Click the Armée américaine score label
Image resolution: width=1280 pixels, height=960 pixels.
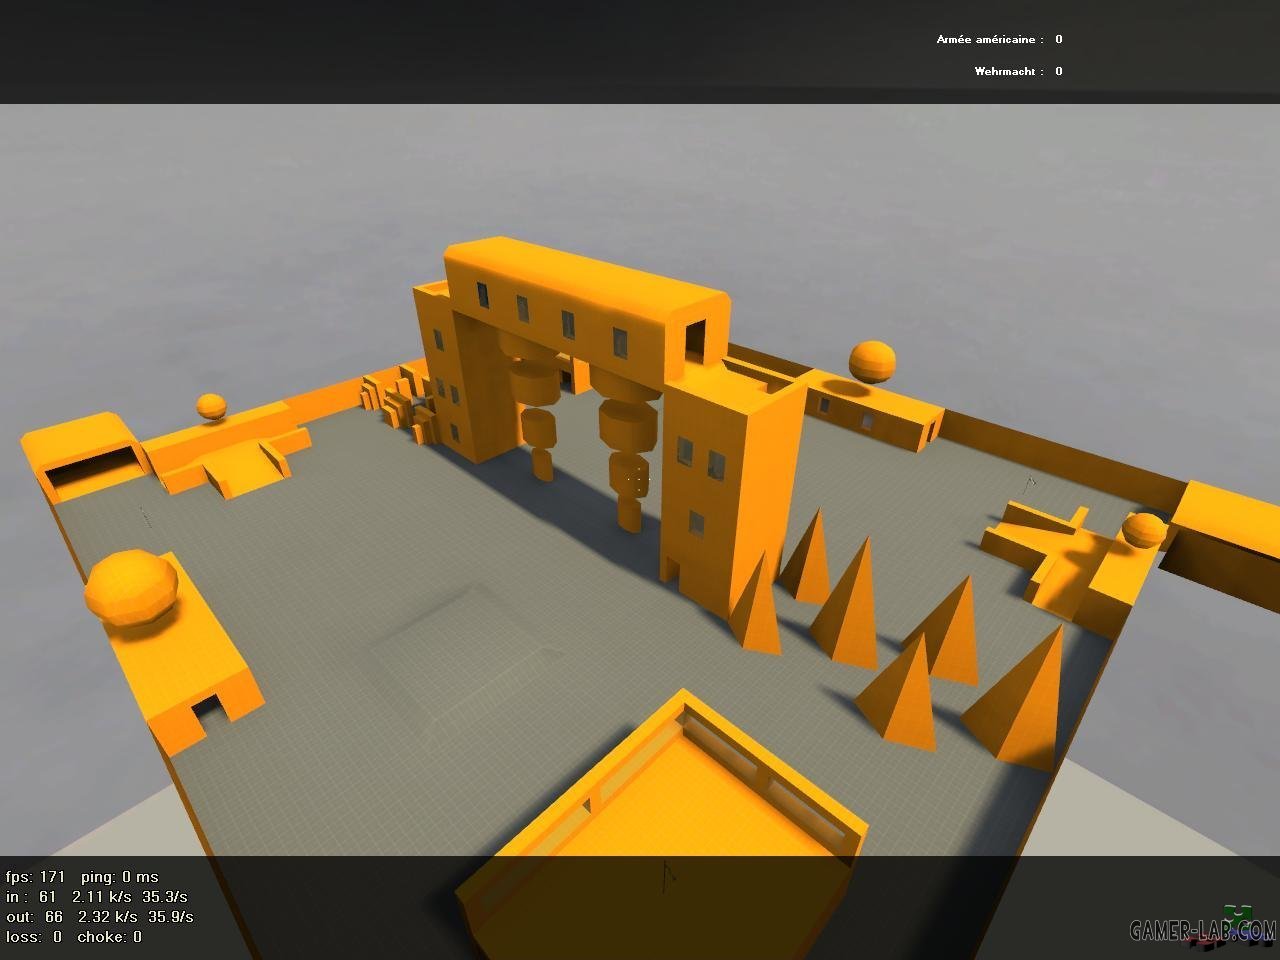pos(989,40)
